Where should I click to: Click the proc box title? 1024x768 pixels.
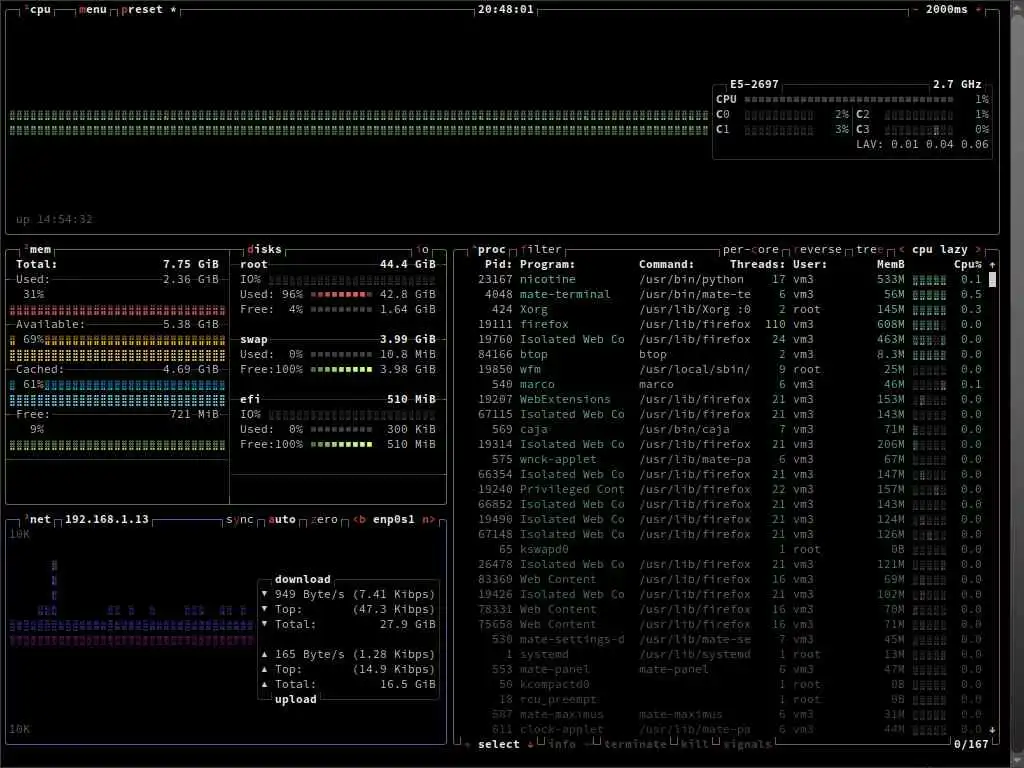(489, 249)
